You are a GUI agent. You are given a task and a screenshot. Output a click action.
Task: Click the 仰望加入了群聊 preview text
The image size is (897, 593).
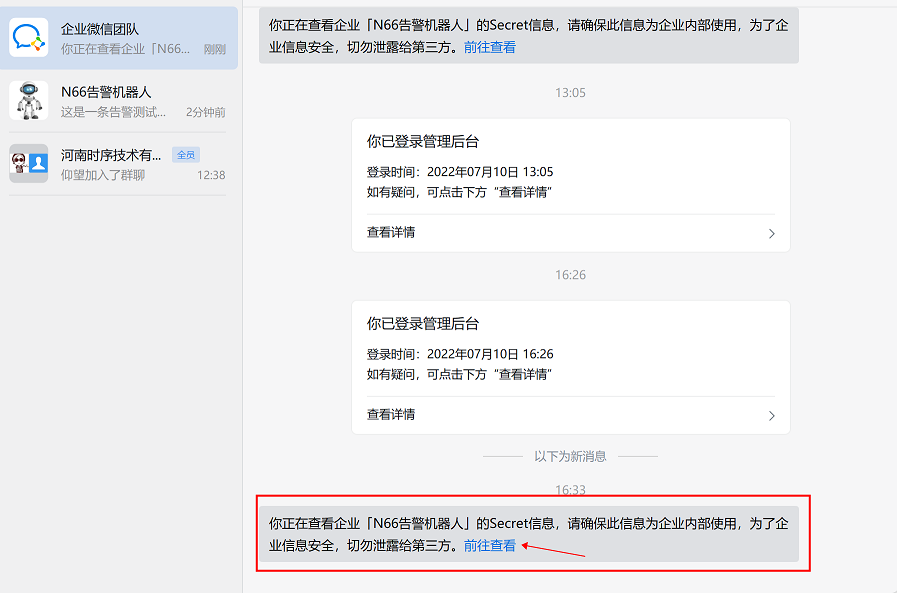pos(103,175)
